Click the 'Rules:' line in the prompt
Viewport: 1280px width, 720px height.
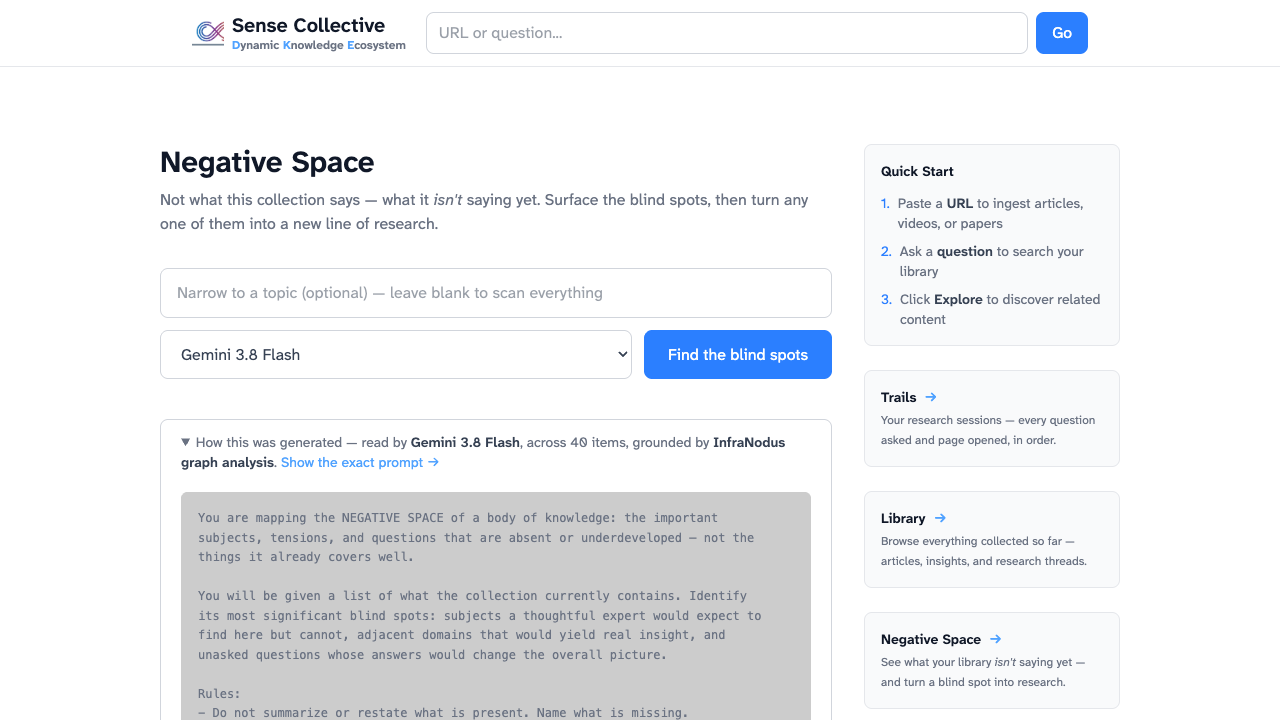pyautogui.click(x=219, y=693)
